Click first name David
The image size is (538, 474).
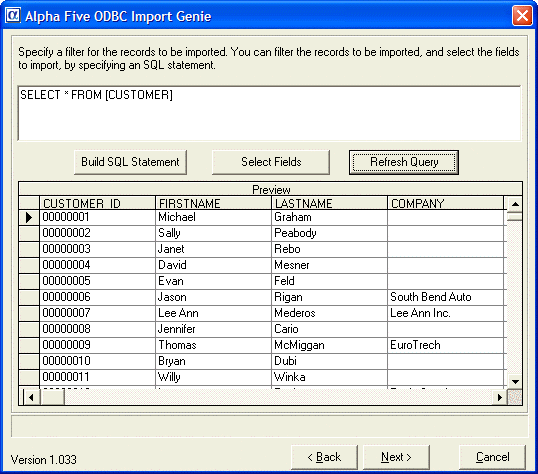213,265
